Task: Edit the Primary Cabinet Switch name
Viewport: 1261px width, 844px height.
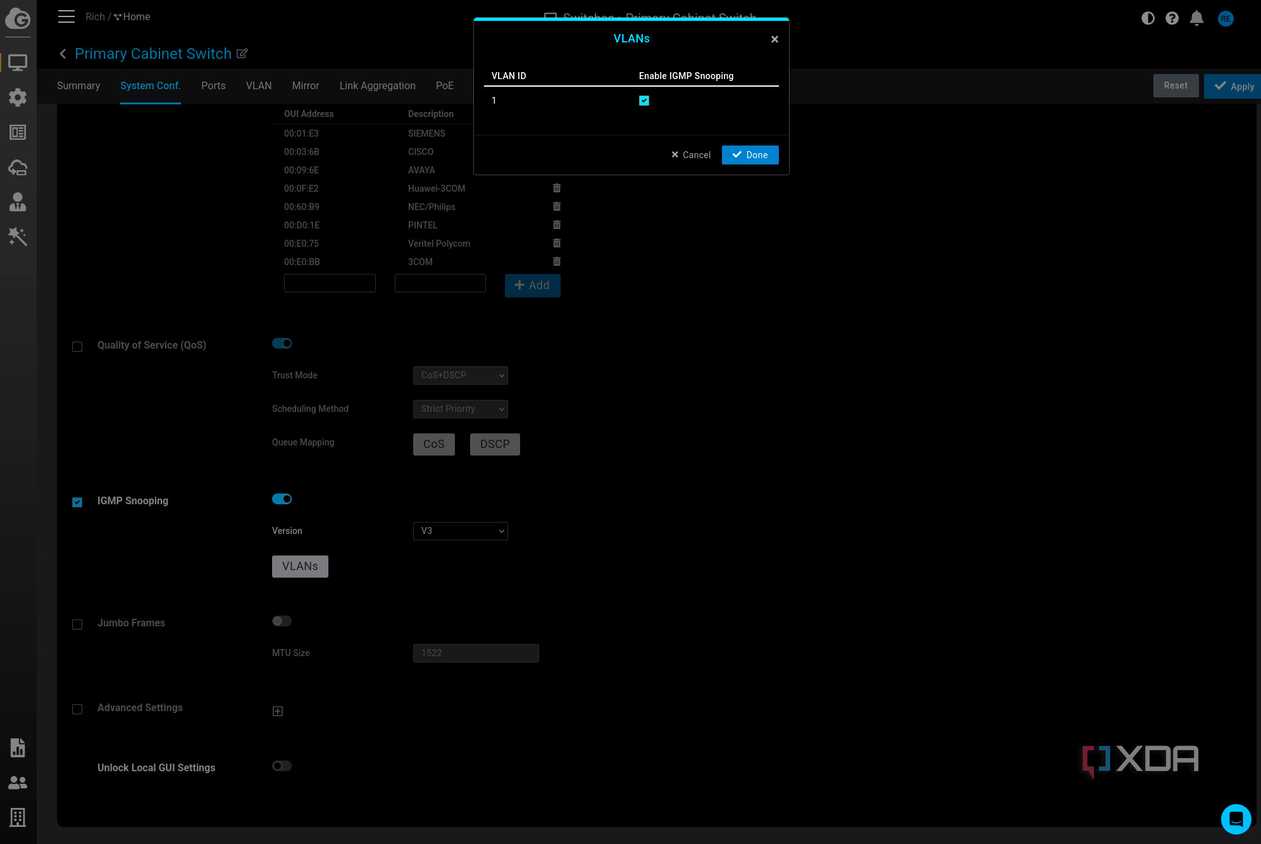Action: pos(242,53)
